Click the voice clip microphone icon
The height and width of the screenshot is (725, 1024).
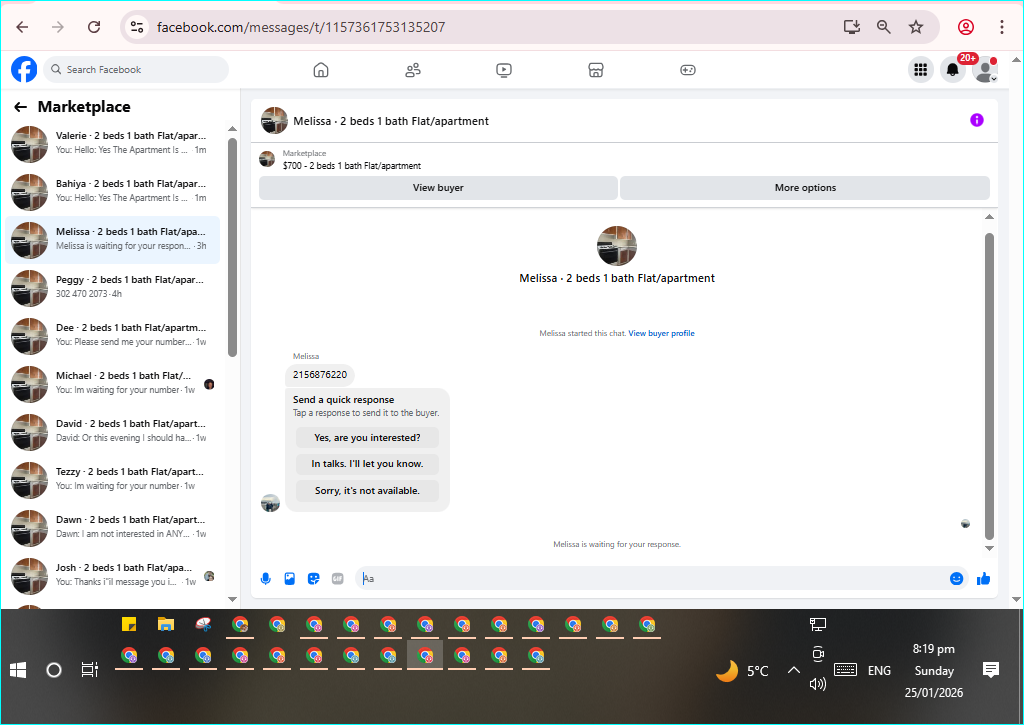[x=266, y=579]
